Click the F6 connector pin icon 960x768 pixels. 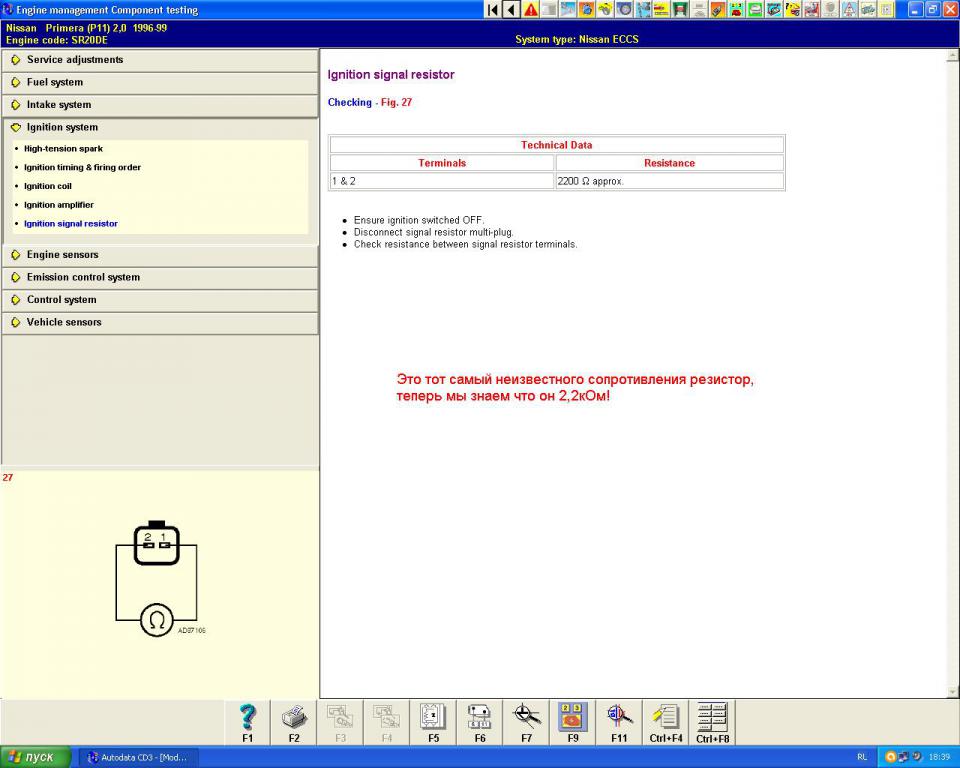pos(480,723)
